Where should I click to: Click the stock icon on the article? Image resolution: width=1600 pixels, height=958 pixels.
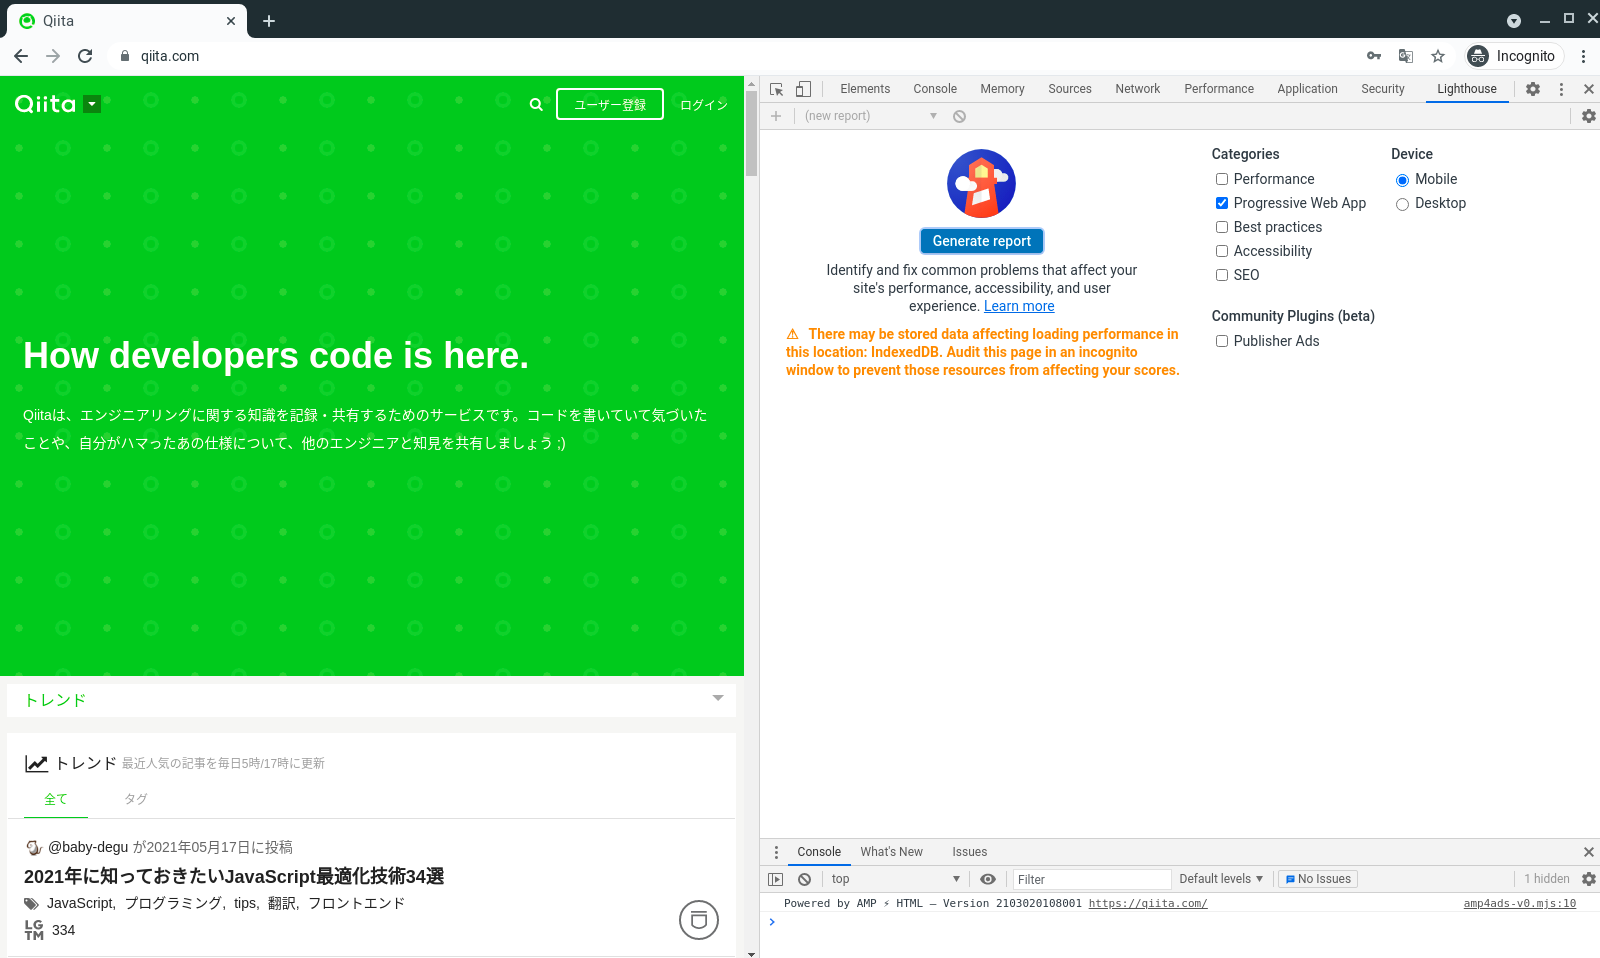tap(699, 920)
